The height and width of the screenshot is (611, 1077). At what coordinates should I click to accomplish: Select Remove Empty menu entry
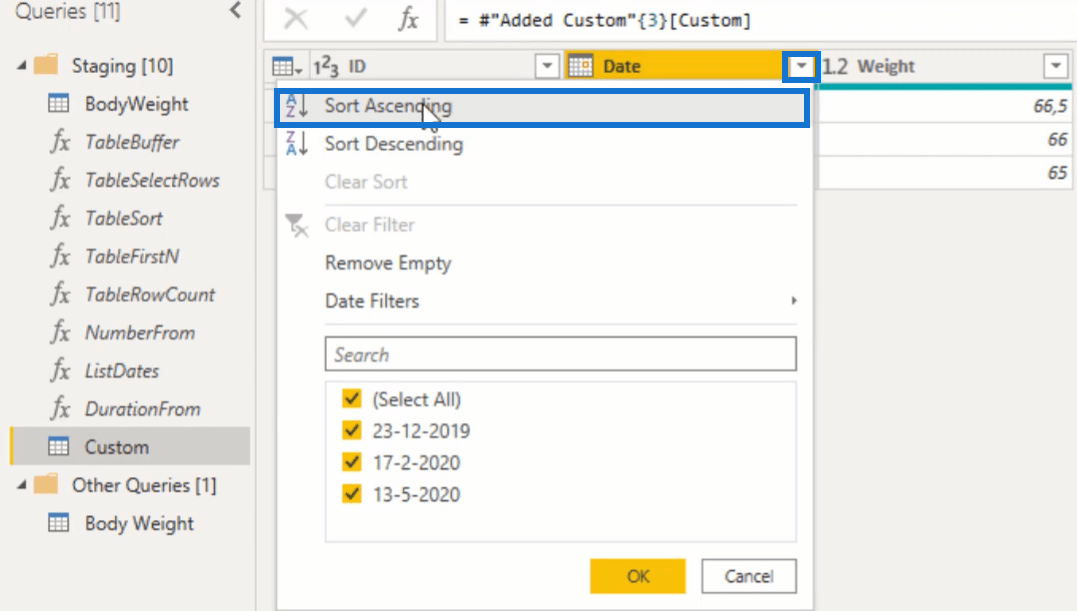tap(545, 263)
